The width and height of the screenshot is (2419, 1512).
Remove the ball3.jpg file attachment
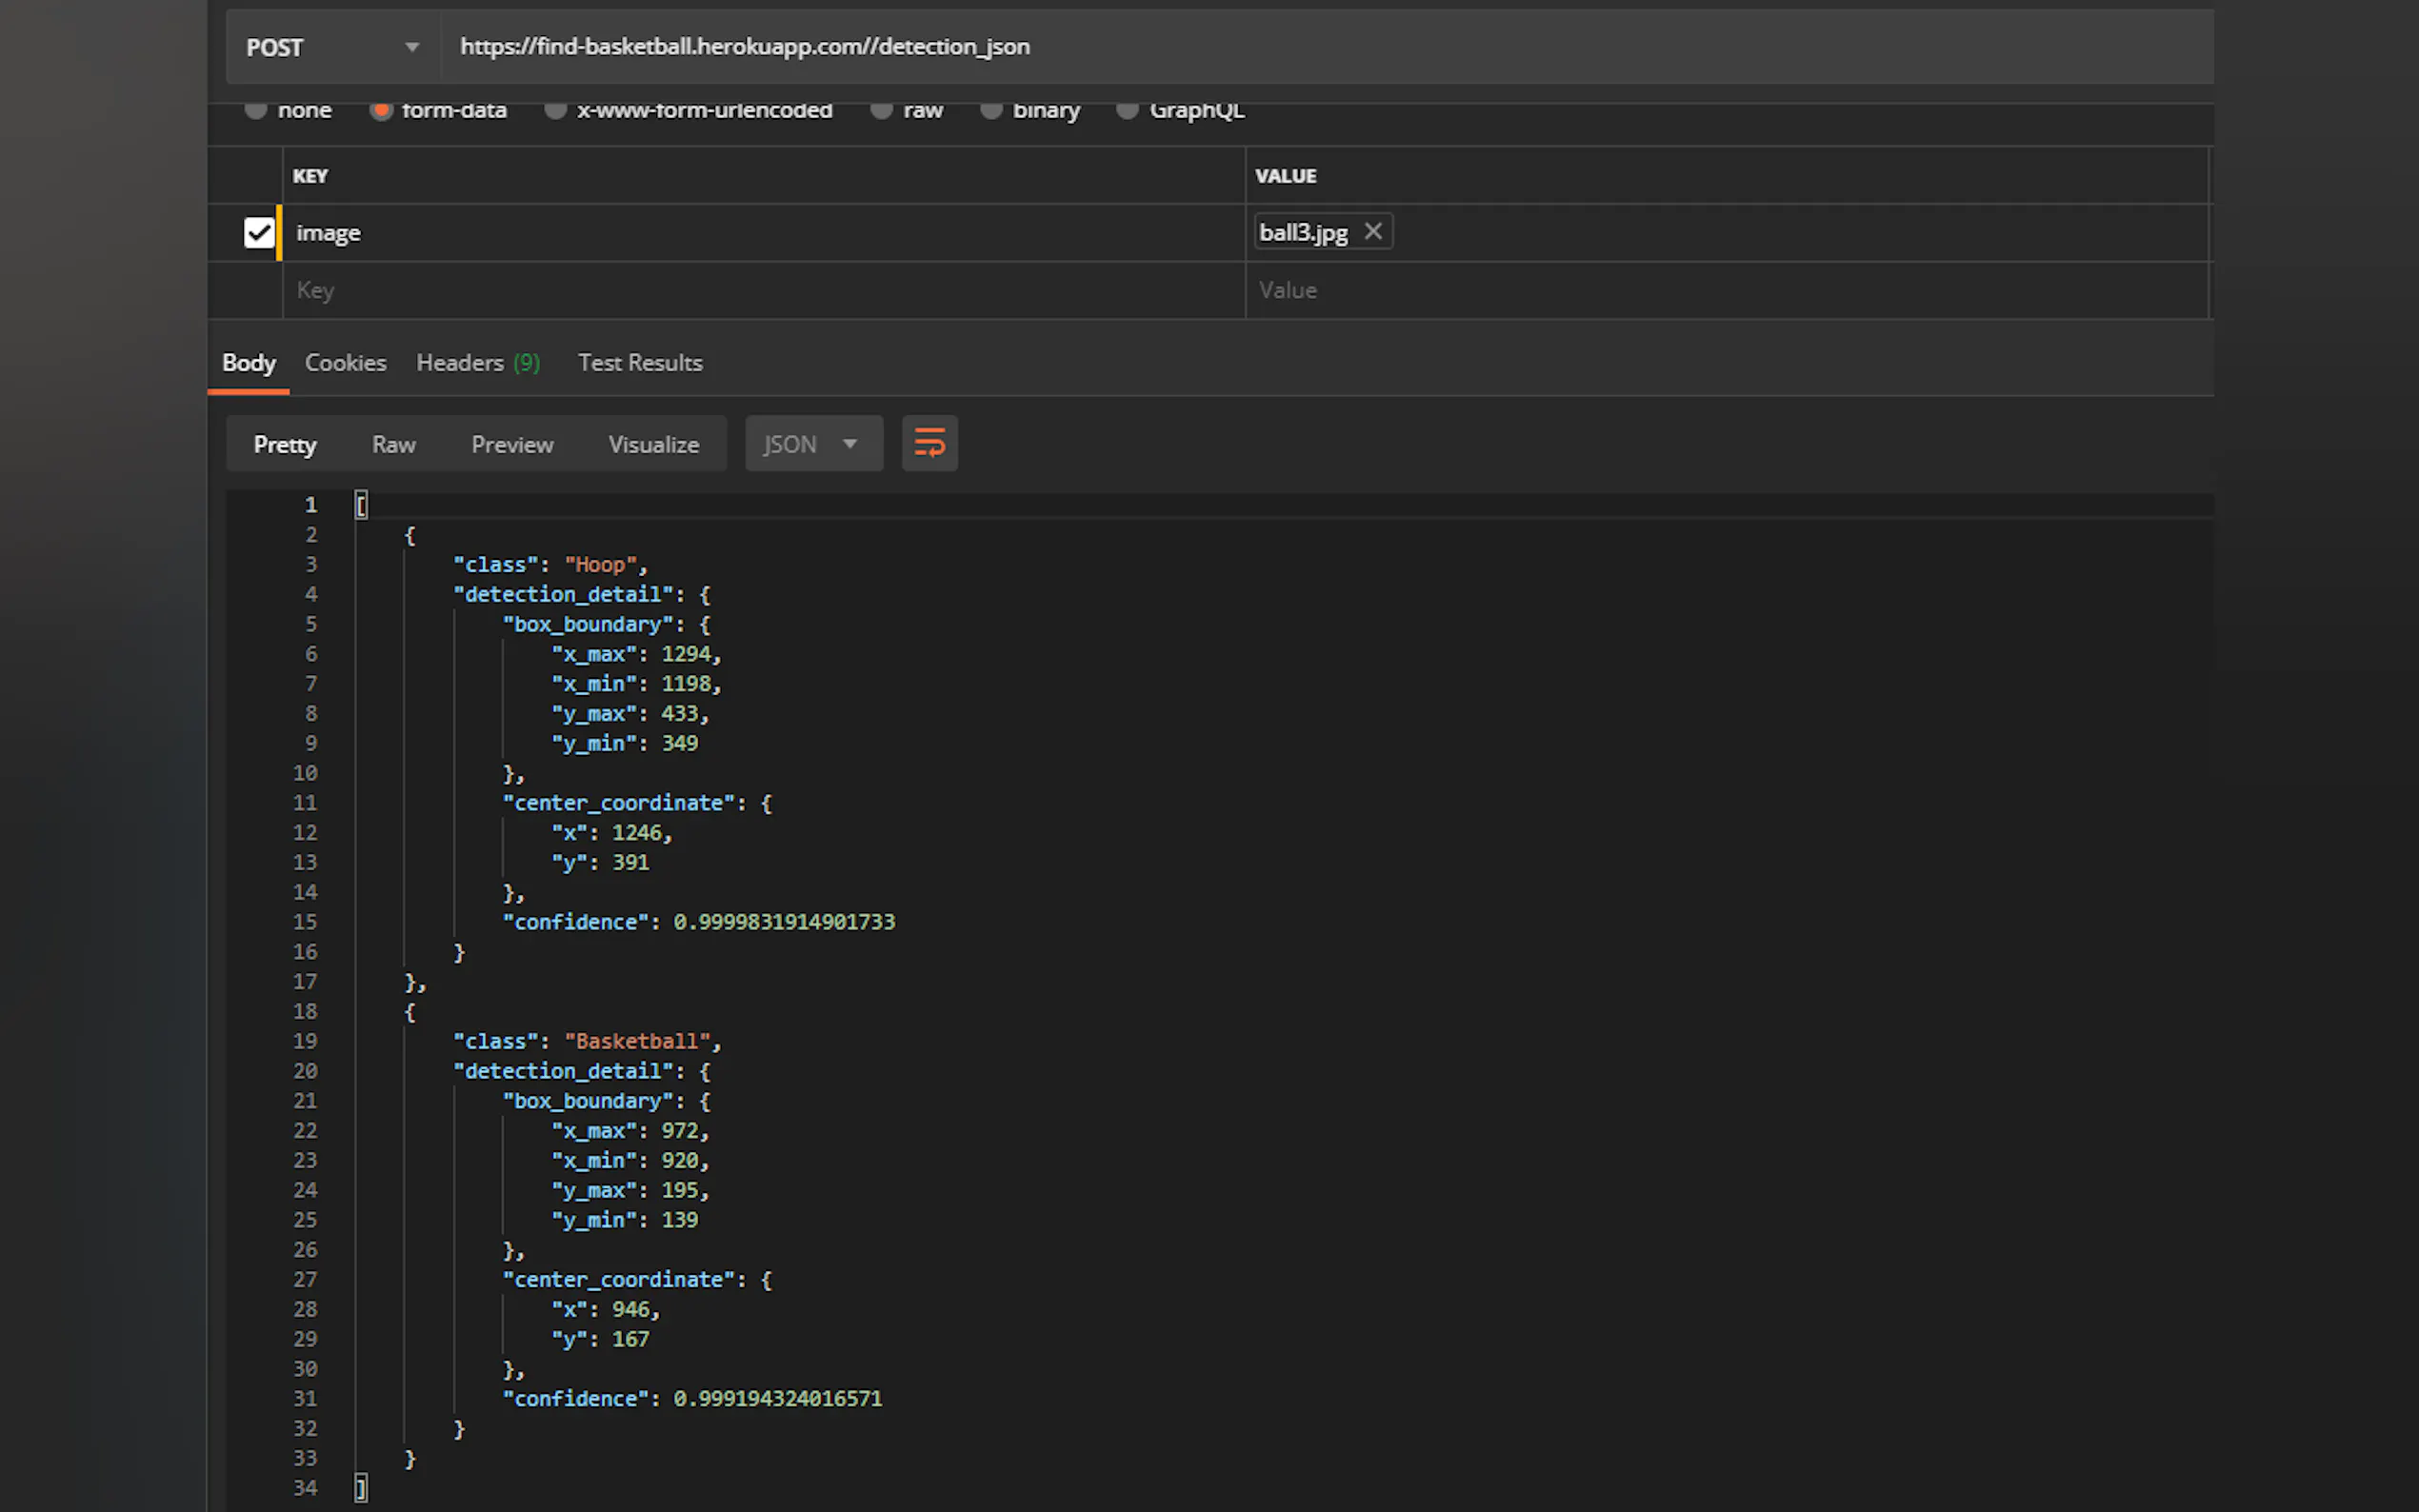coord(1373,231)
